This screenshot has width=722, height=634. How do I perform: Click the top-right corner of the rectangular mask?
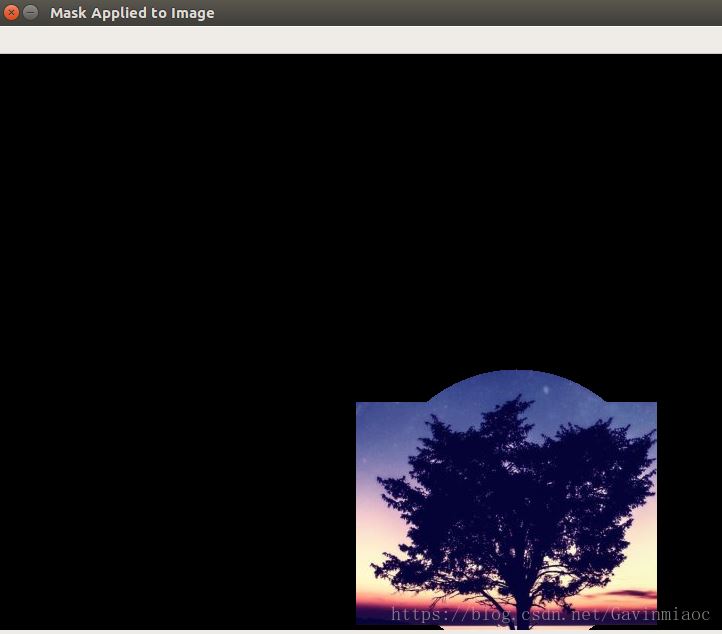click(655, 404)
